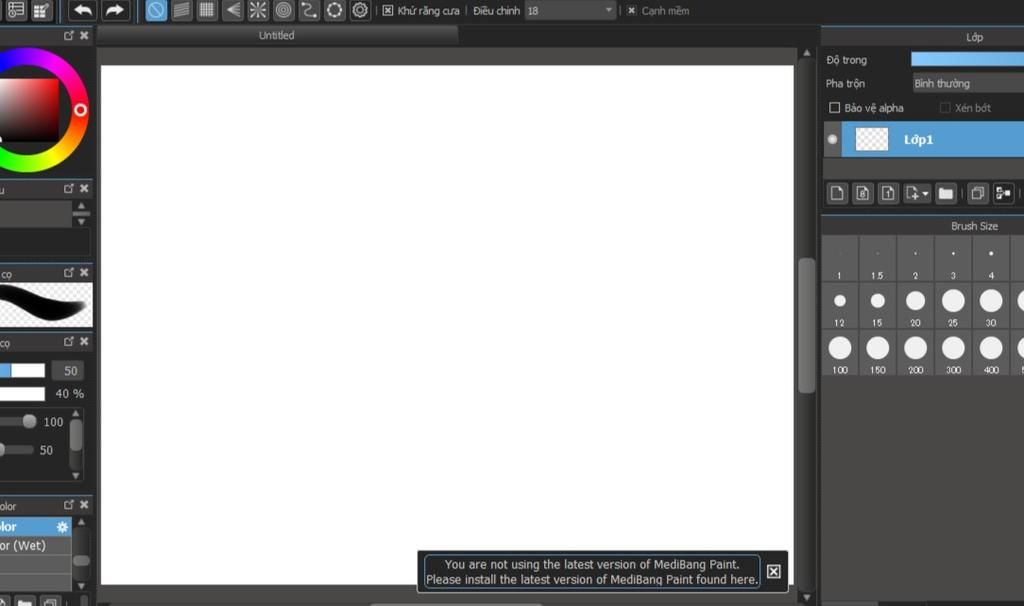Viewport: 1024px width, 606px height.
Task: Dismiss the MediBang update notification
Action: 773,571
